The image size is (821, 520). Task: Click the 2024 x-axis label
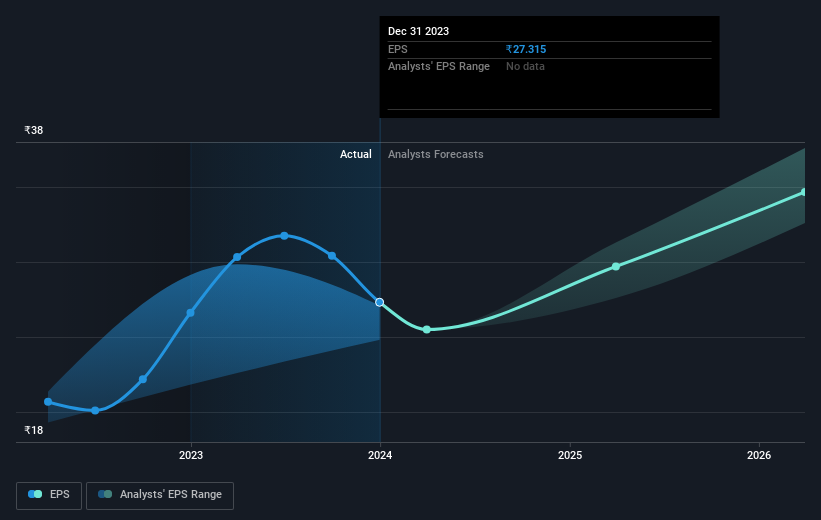[x=380, y=455]
